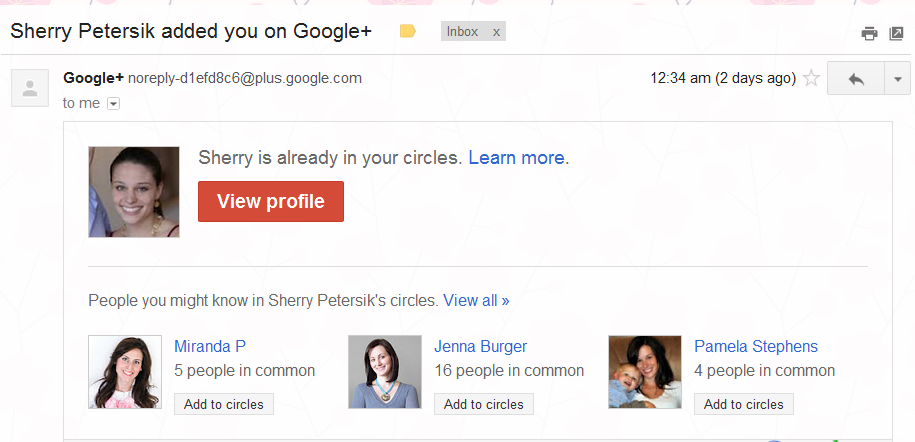The image size is (915, 442).
Task: Open email in new window icon
Action: tap(897, 33)
